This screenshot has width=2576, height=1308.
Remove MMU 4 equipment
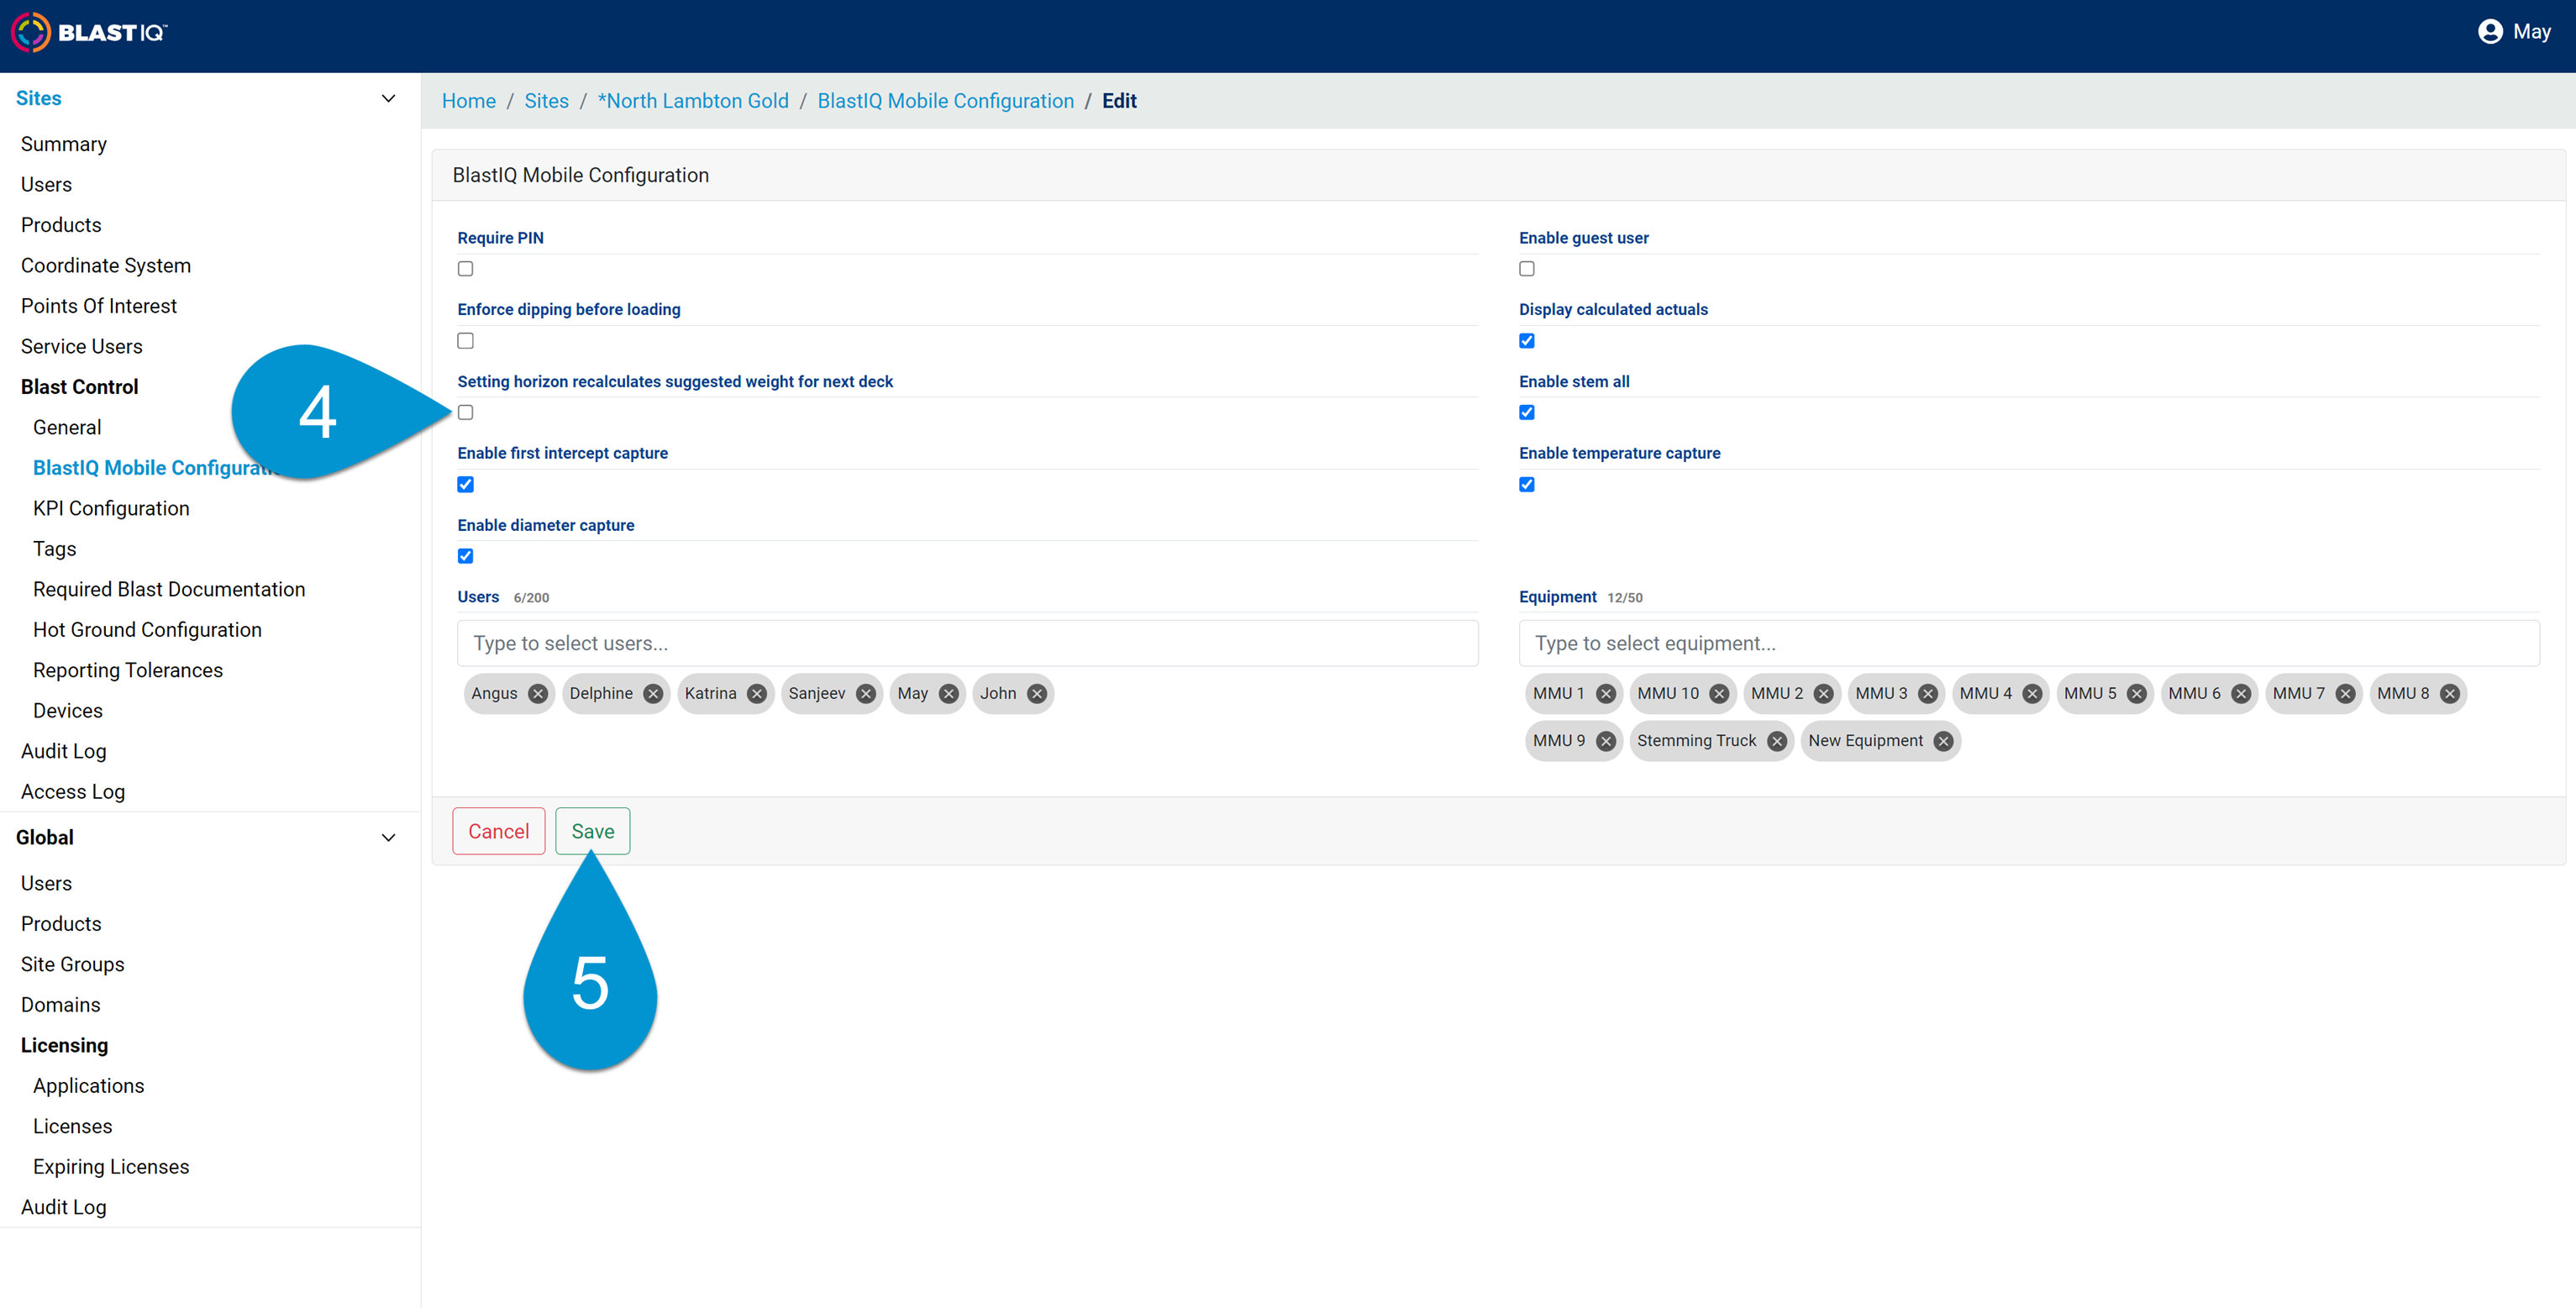[x=2032, y=693]
